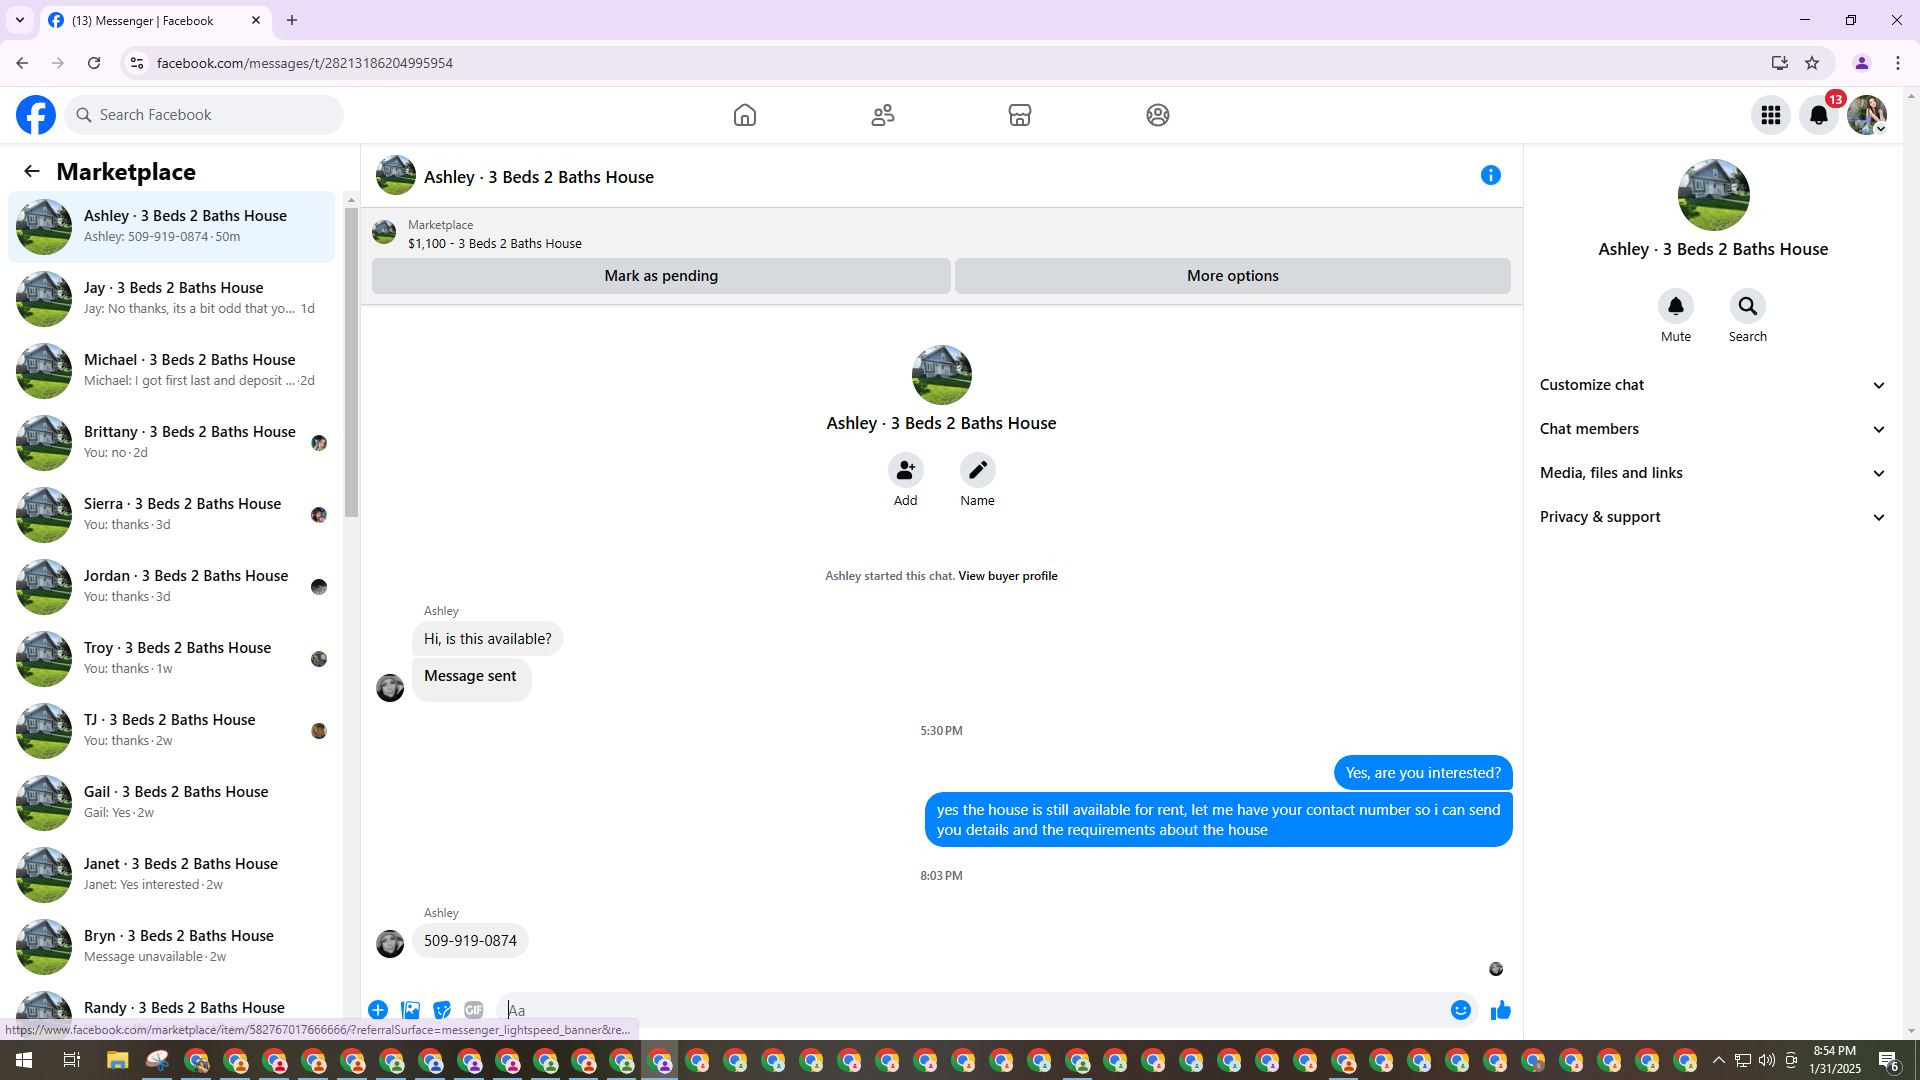The height and width of the screenshot is (1080, 1920).
Task: Open the TJ conversation
Action: point(171,730)
